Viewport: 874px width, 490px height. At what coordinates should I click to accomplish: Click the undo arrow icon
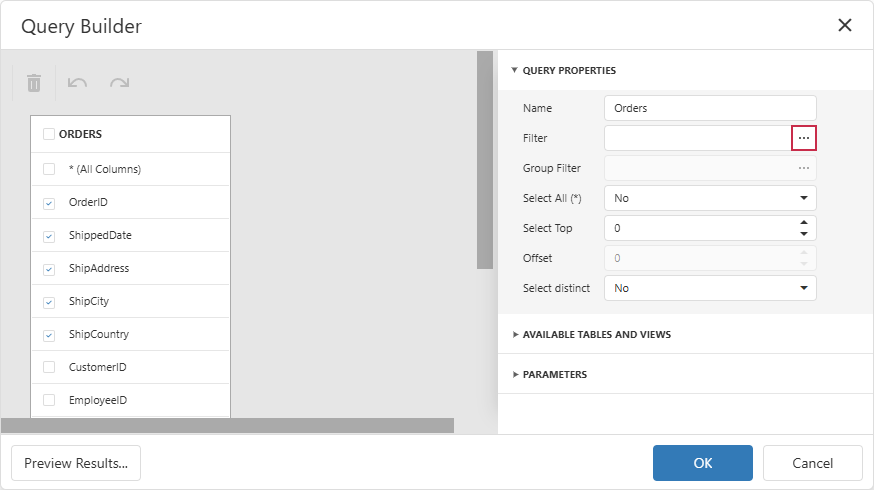77,83
